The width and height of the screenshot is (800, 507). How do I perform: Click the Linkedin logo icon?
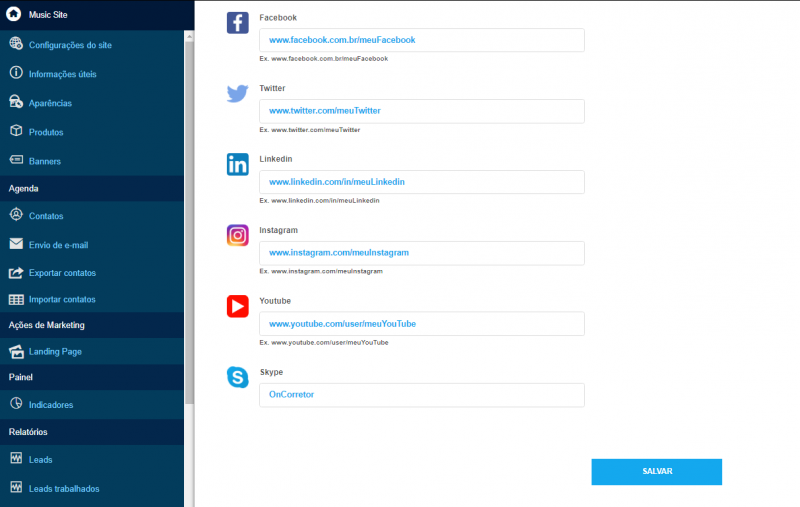(238, 164)
